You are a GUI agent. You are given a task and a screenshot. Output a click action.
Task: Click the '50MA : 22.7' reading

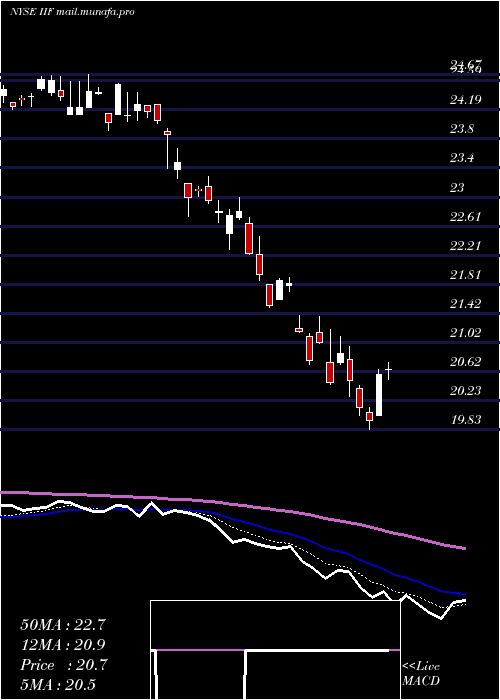pyautogui.click(x=63, y=625)
